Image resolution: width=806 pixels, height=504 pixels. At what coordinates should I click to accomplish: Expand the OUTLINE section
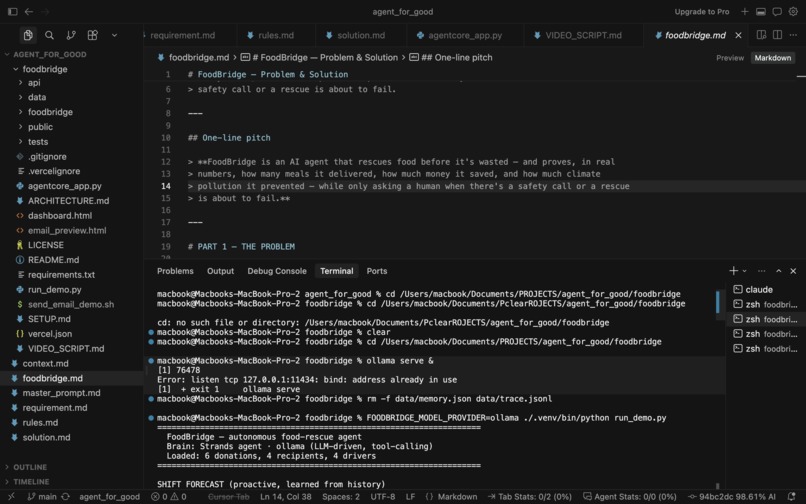(x=30, y=467)
